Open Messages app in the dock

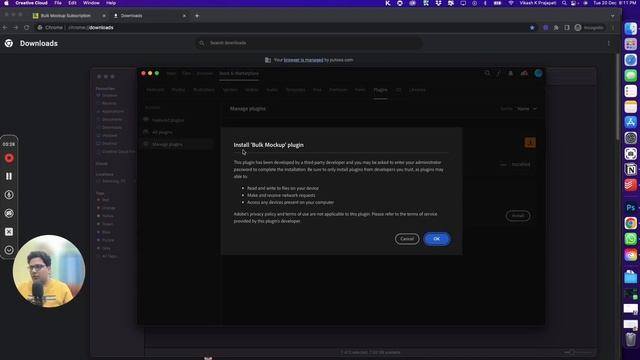(631, 76)
